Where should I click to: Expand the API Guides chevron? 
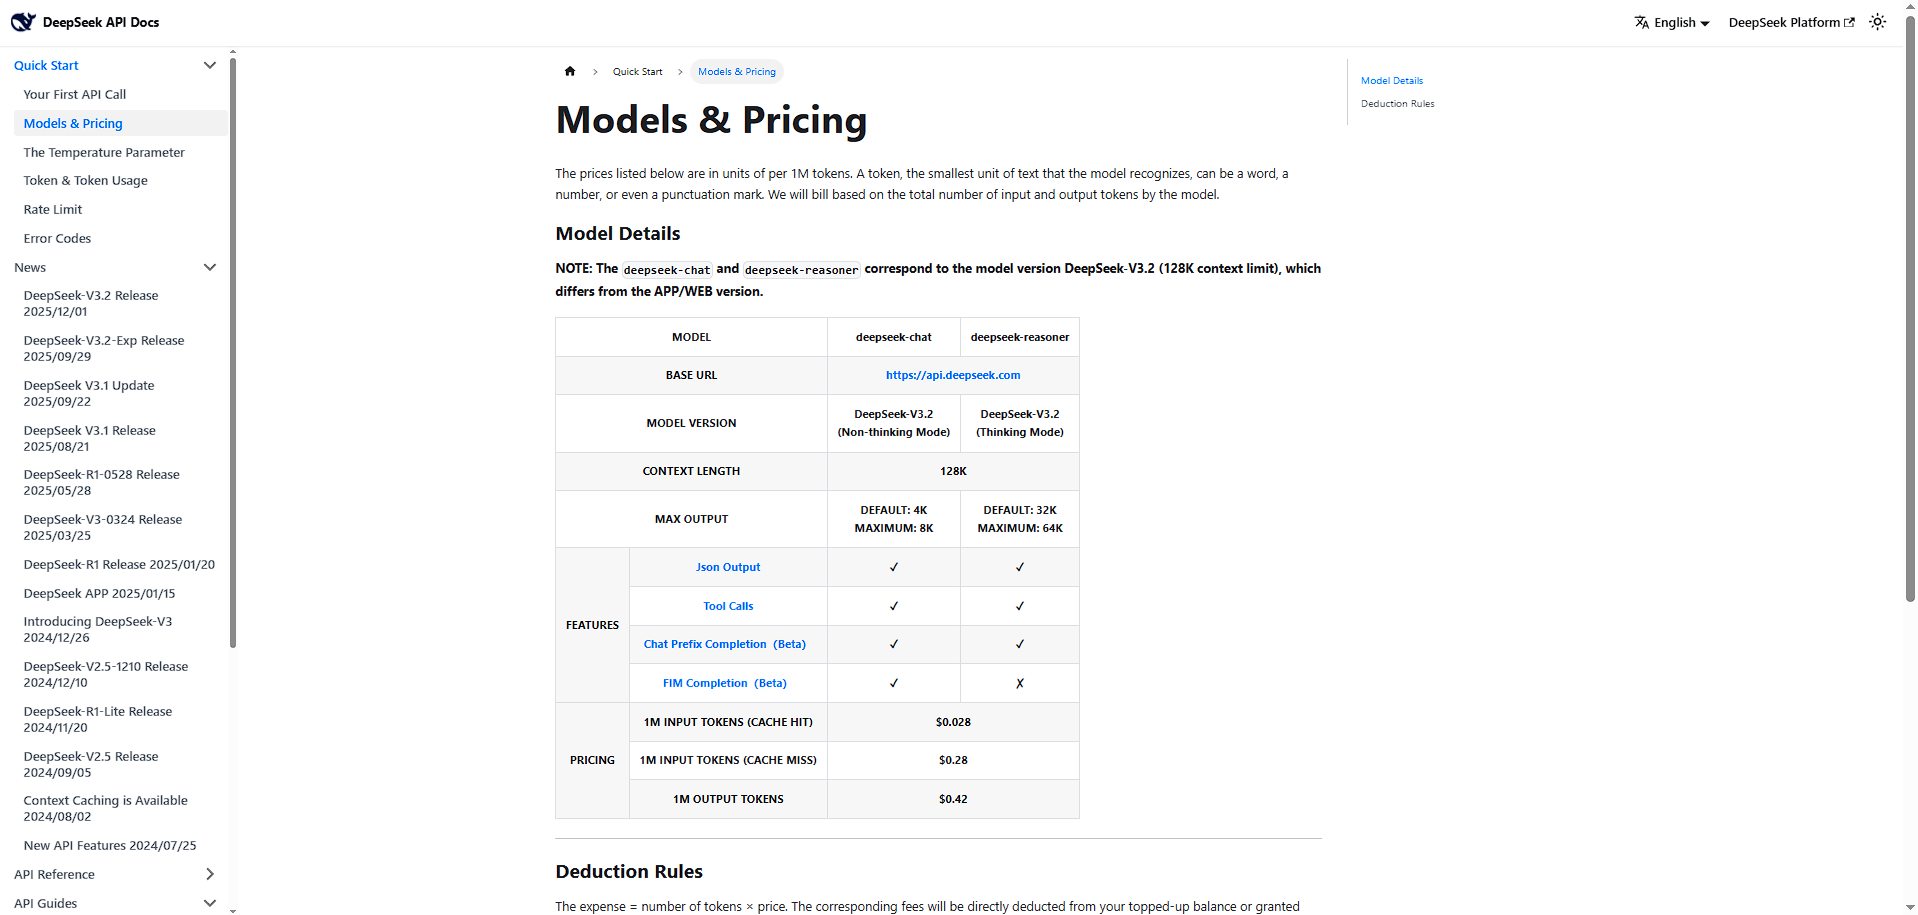(210, 903)
